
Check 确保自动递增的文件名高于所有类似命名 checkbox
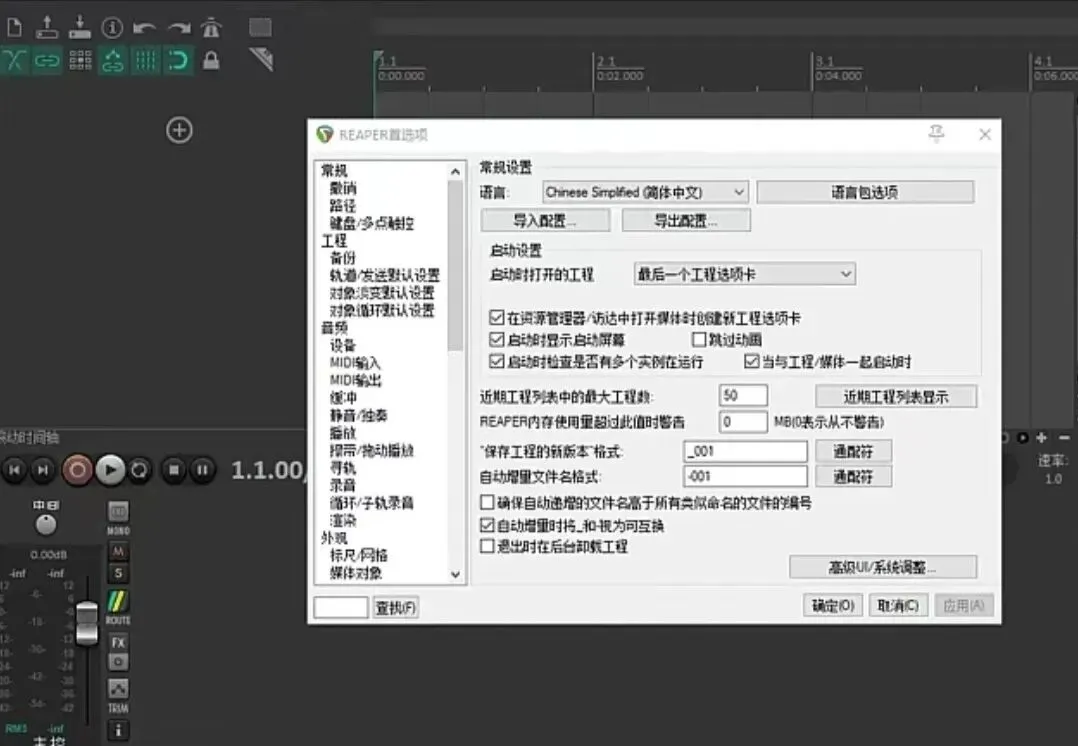[487, 503]
